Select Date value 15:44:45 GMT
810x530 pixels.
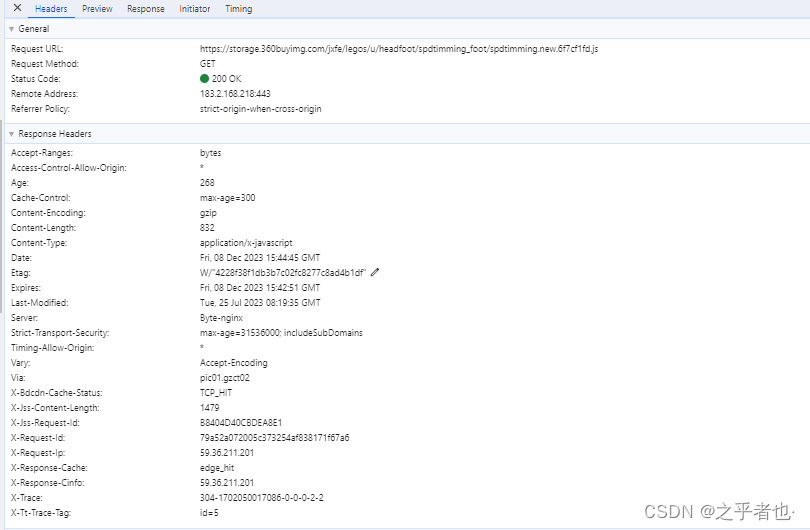click(x=260, y=258)
